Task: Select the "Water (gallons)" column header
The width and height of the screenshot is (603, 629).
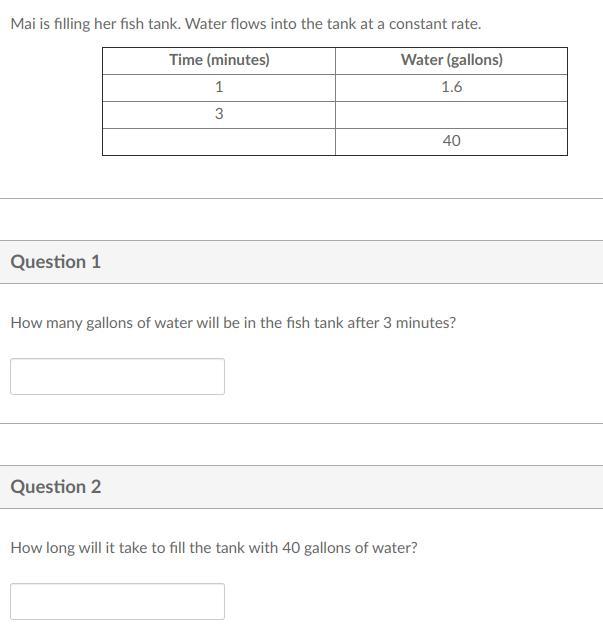Action: click(x=451, y=60)
